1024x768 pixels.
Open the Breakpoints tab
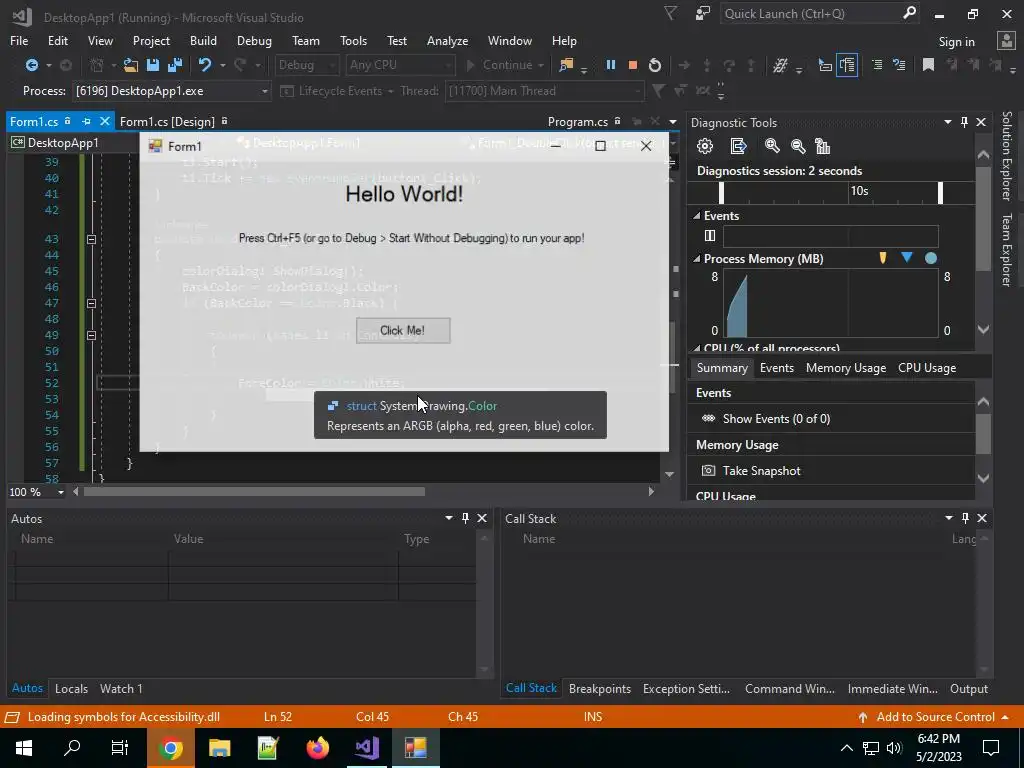coord(600,688)
